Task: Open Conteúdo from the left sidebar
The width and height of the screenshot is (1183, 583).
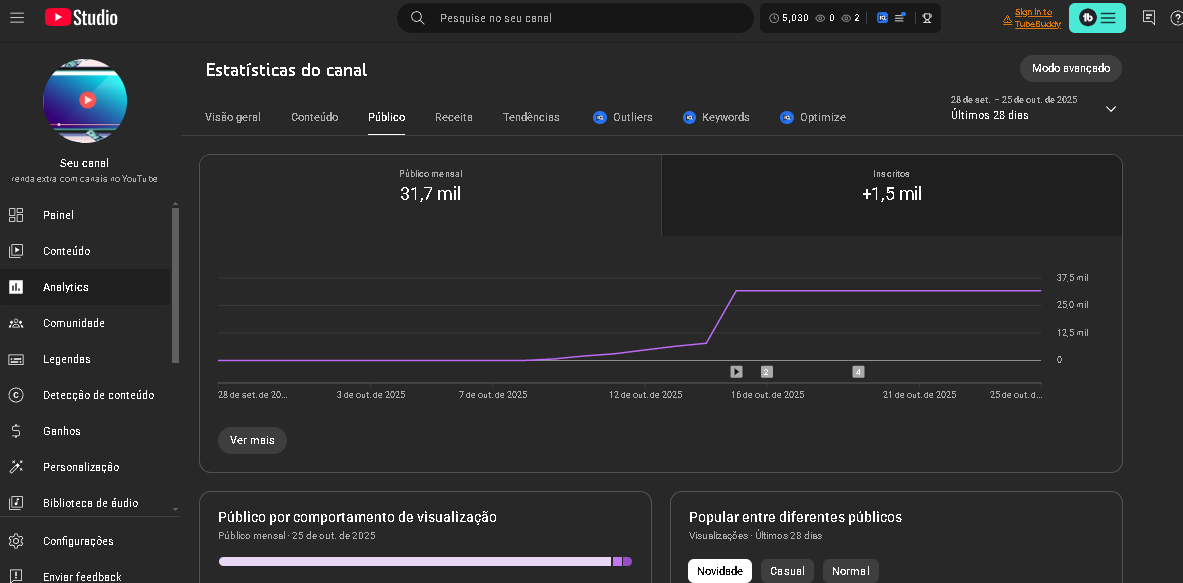Action: tap(66, 251)
